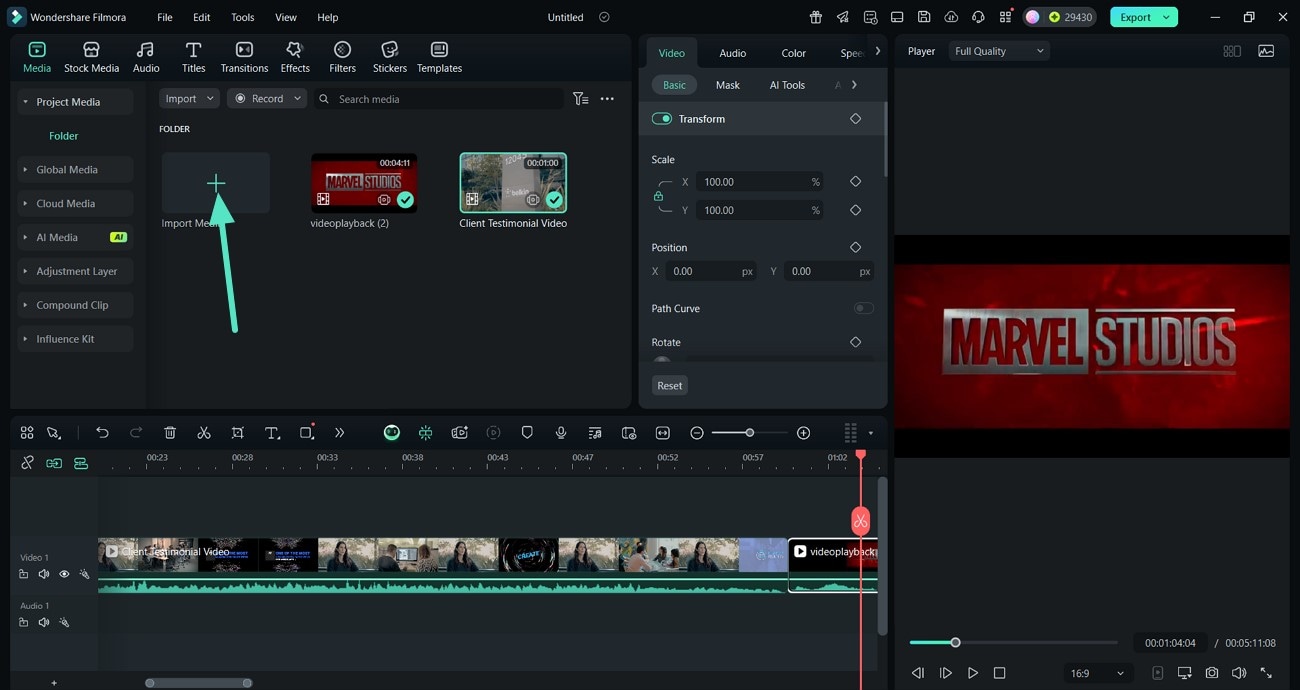Click the undo arrow in timeline toolbar
Image resolution: width=1300 pixels, height=690 pixels.
102,433
